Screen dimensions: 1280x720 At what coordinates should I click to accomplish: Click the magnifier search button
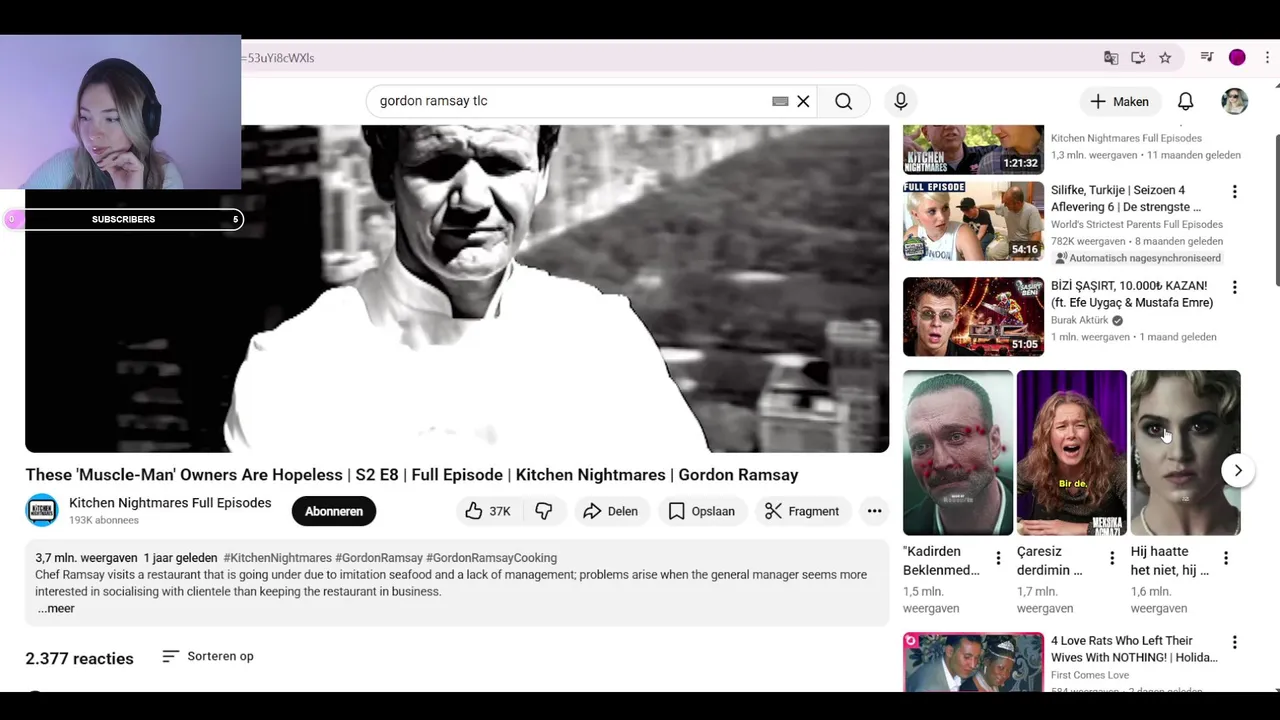point(844,101)
